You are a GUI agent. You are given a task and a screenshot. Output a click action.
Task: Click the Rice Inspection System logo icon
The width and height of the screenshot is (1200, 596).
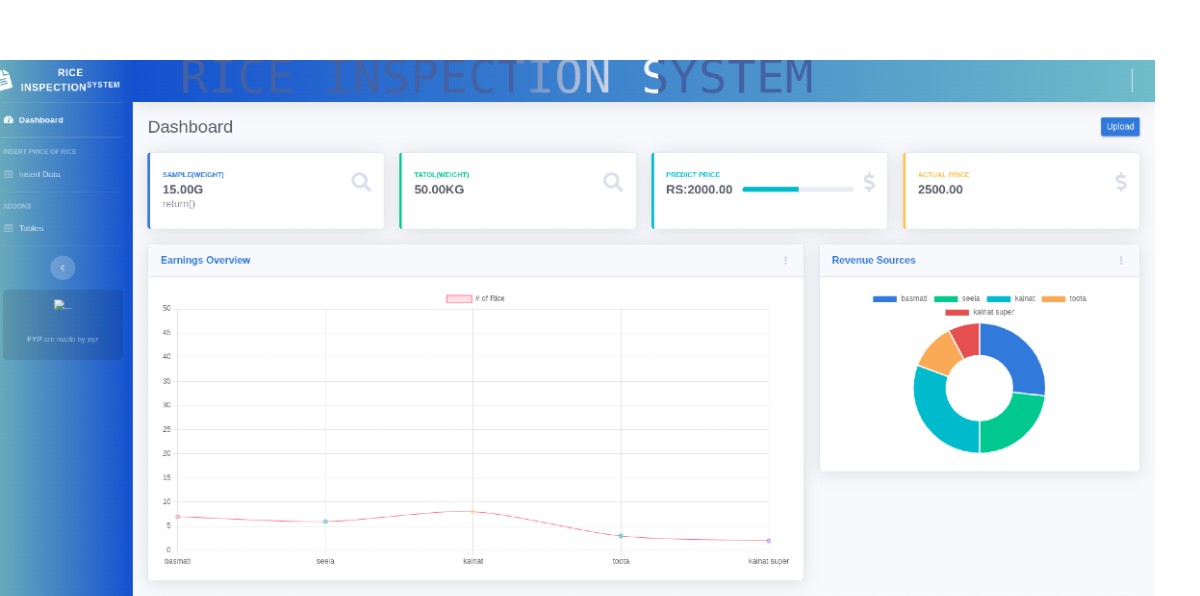coord(5,80)
